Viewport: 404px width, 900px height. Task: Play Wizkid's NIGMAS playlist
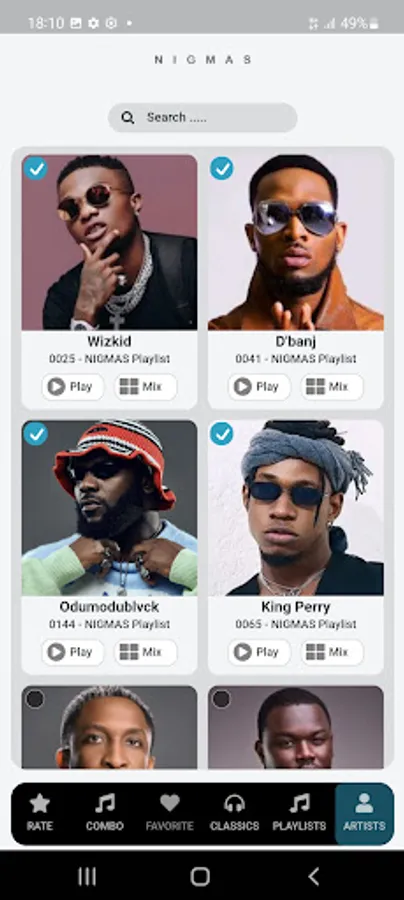pyautogui.click(x=73, y=387)
